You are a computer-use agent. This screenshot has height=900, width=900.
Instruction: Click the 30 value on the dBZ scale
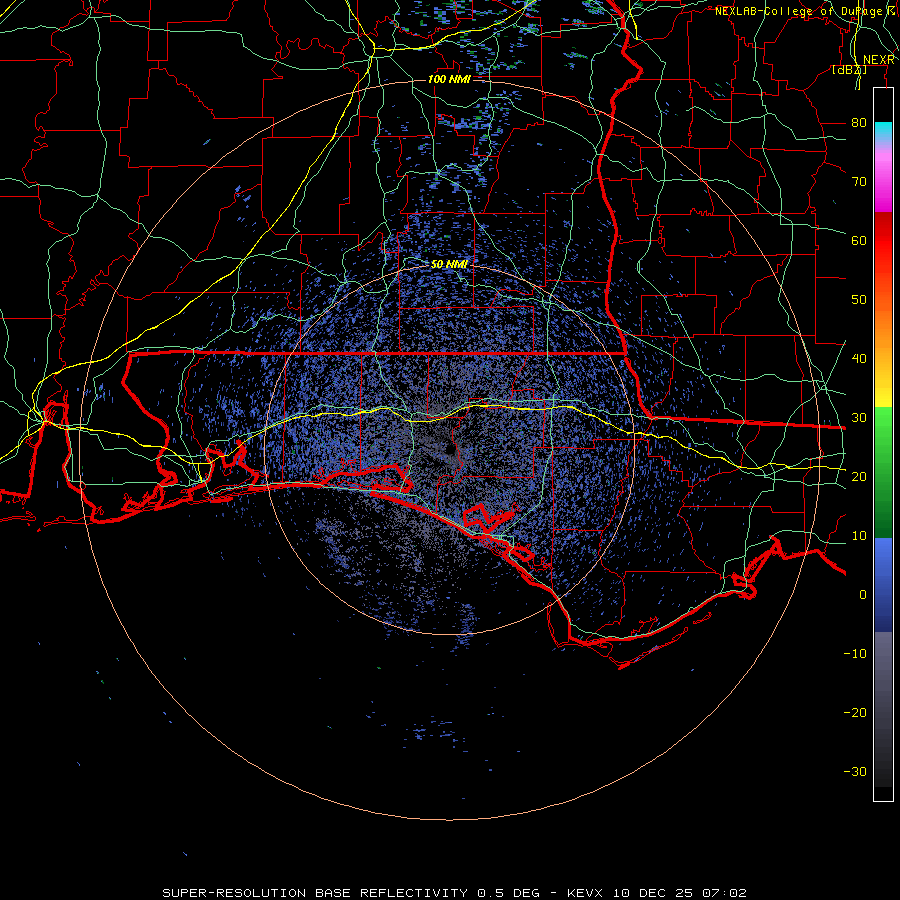859,417
